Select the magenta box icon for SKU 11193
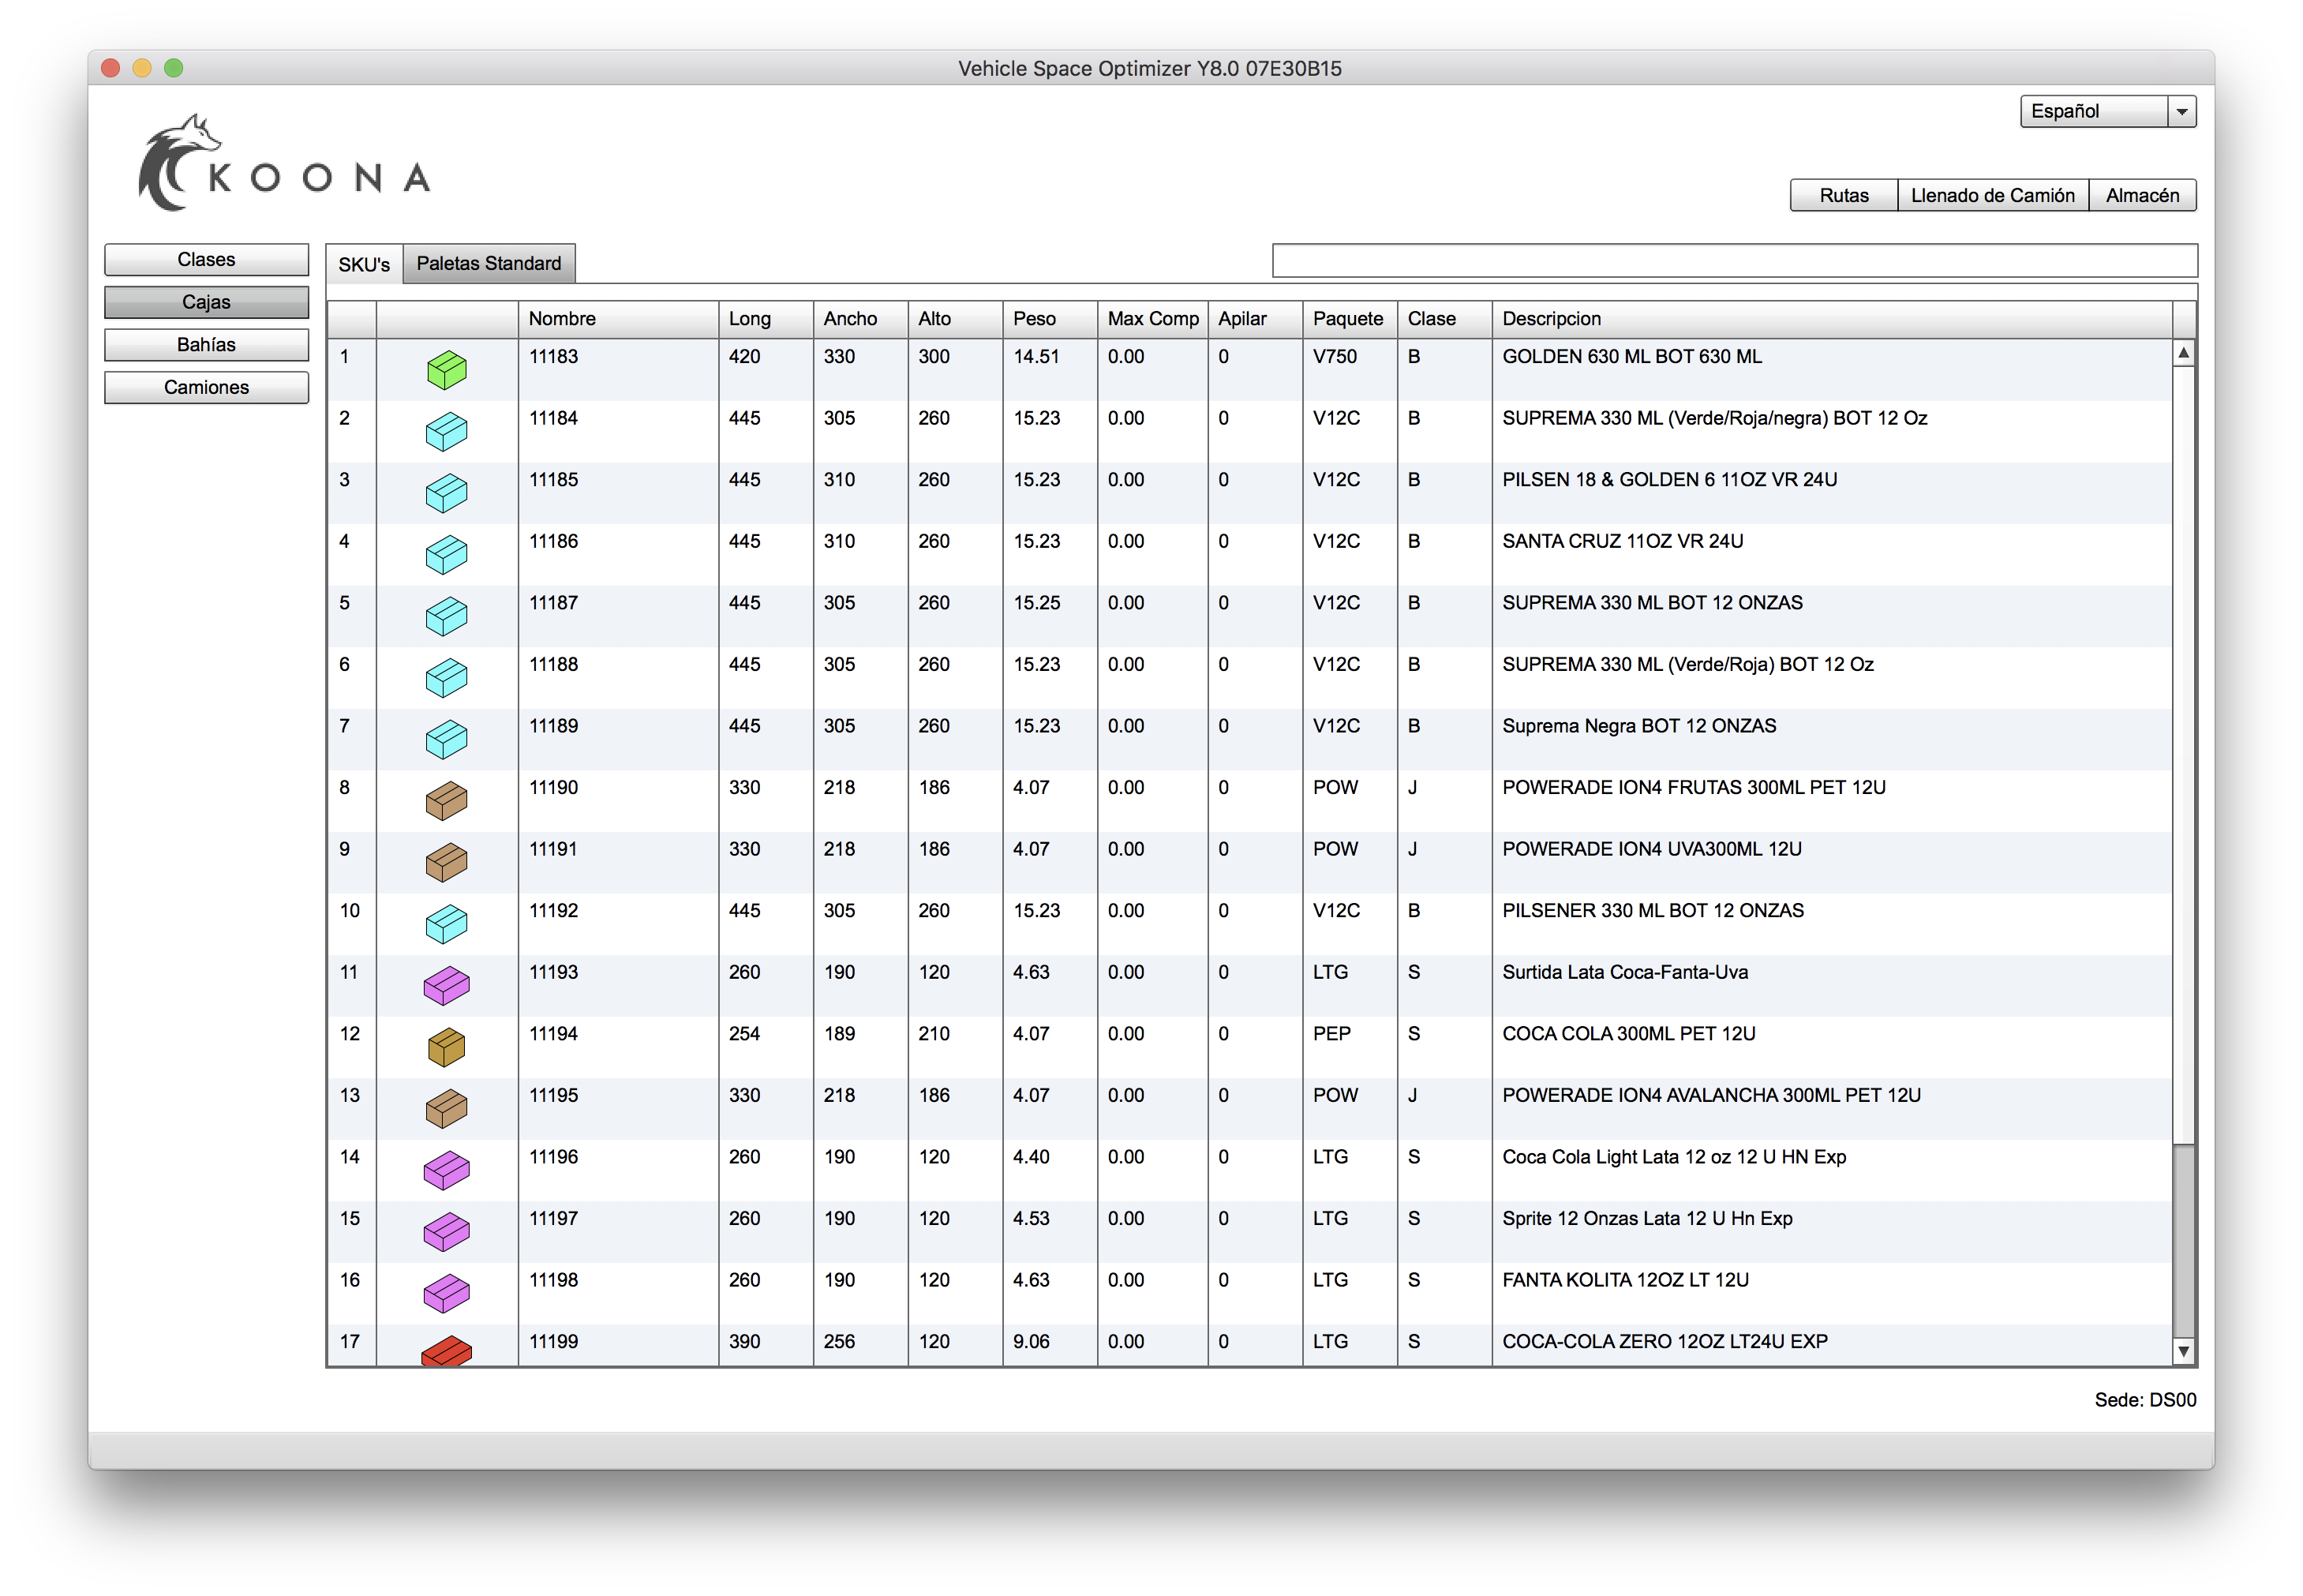Screen dimensions: 2303x1596 (x=446, y=986)
